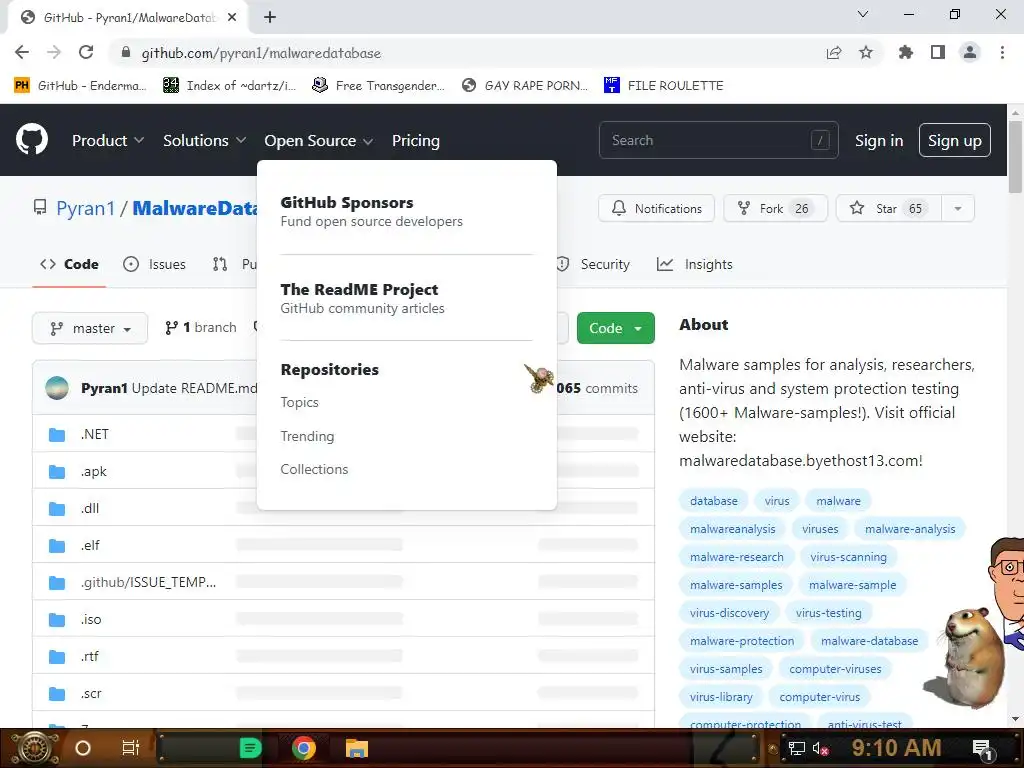Bookmark this page with star icon
This screenshot has width=1024, height=768.
coord(866,52)
